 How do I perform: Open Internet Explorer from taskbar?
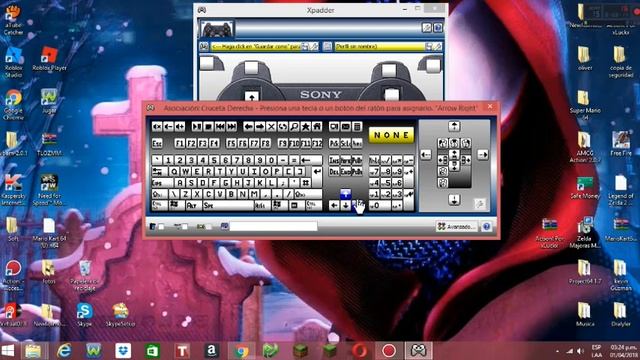click(64, 351)
